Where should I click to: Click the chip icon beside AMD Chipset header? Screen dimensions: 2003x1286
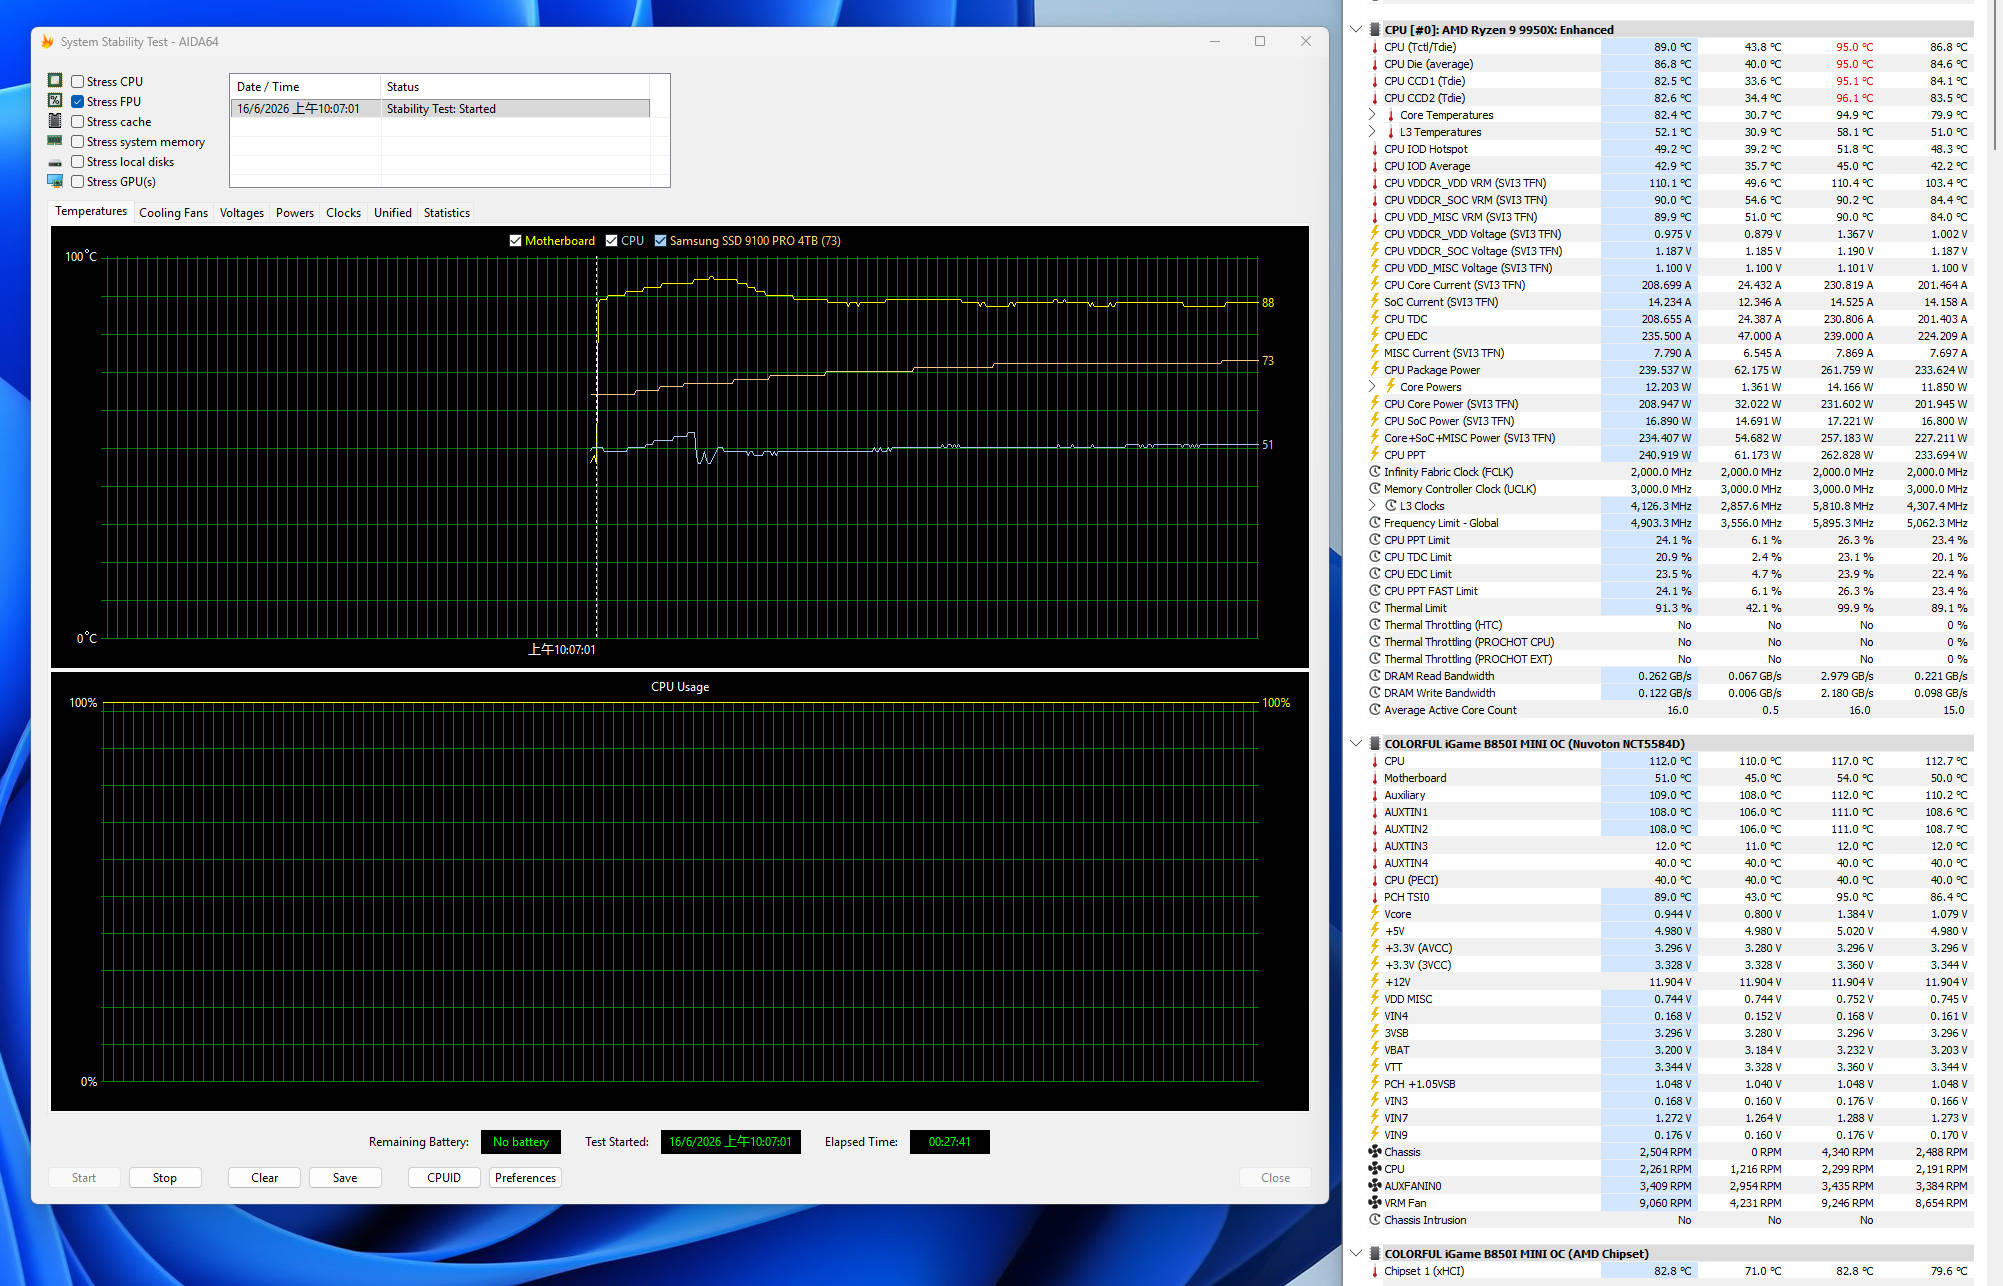(x=1375, y=1254)
